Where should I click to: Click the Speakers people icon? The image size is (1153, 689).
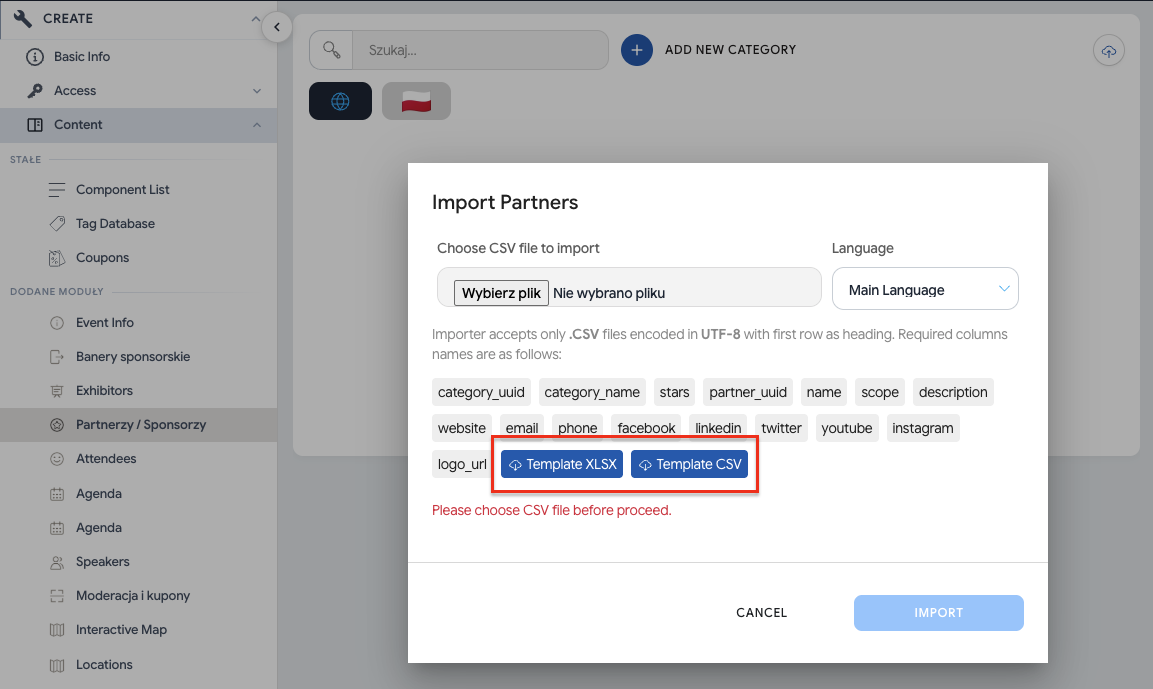pyautogui.click(x=57, y=563)
